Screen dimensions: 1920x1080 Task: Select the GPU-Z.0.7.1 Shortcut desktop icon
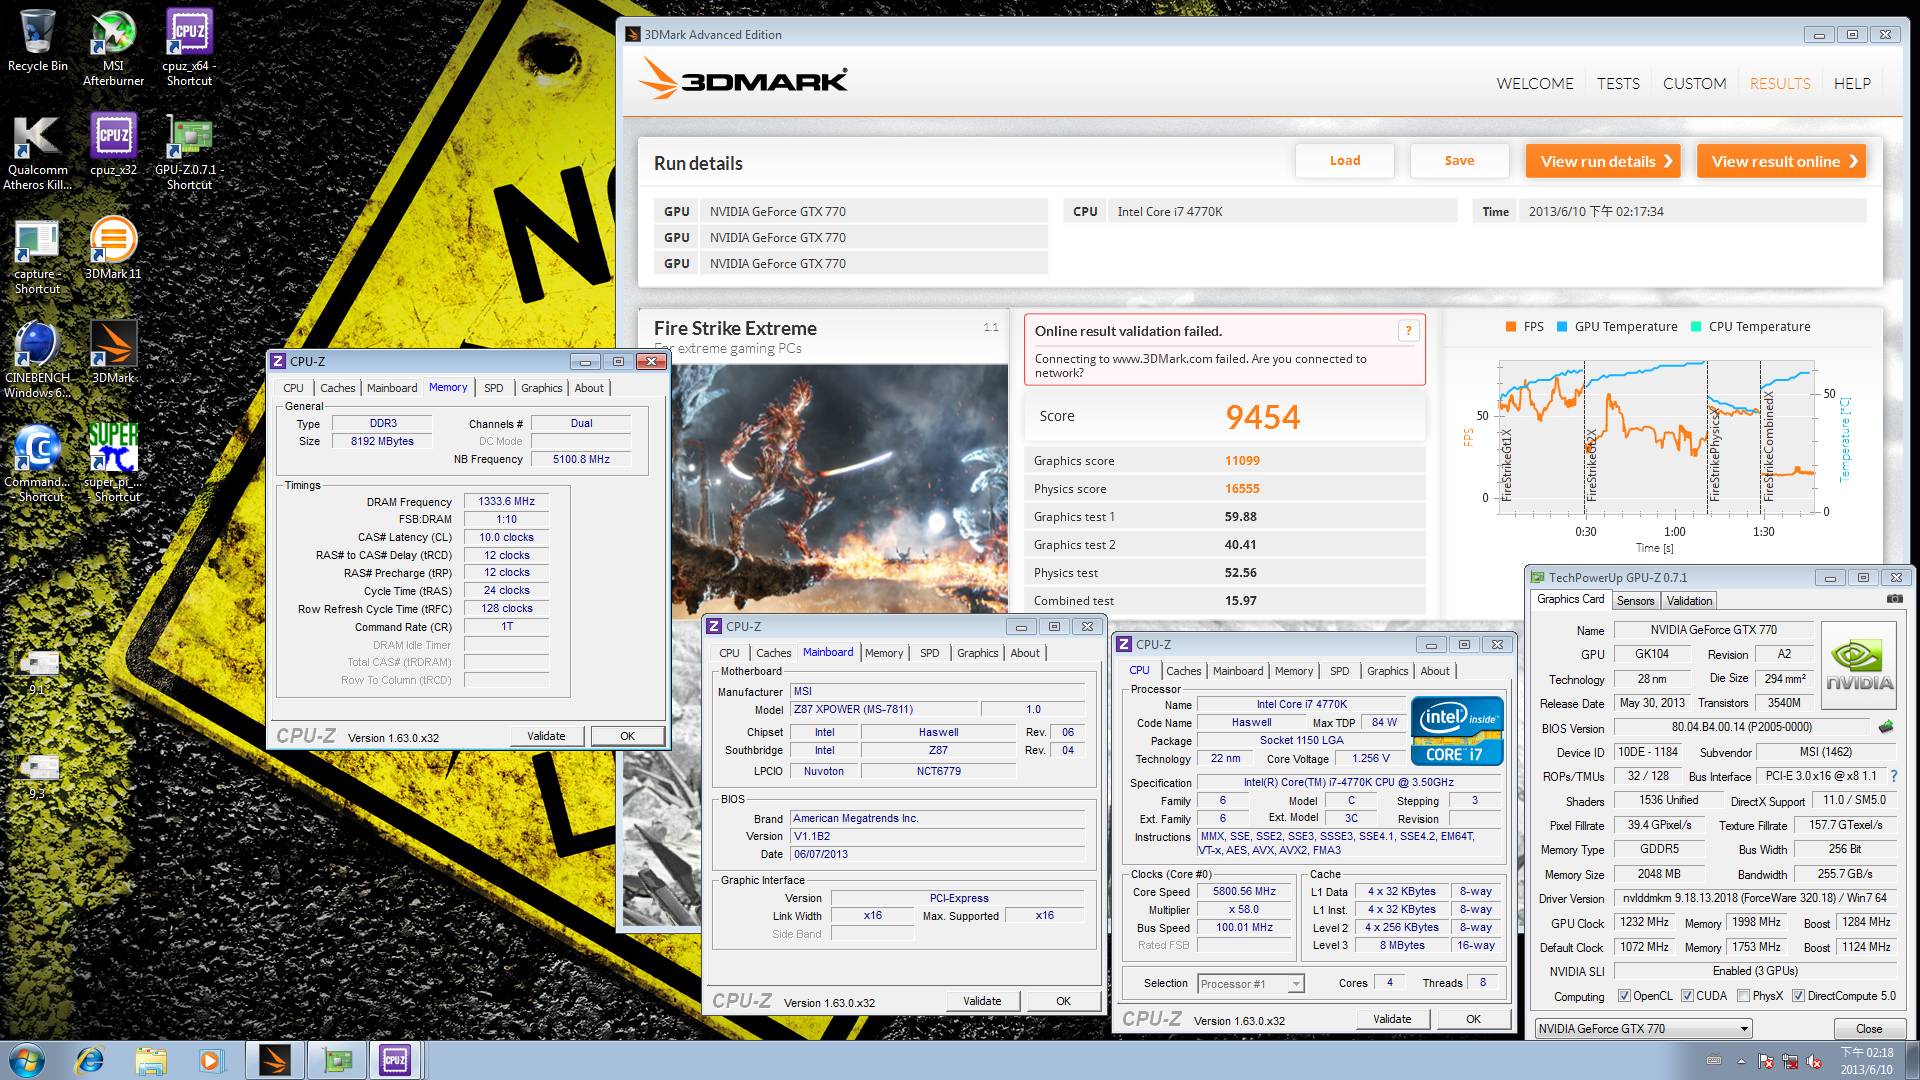click(x=189, y=151)
